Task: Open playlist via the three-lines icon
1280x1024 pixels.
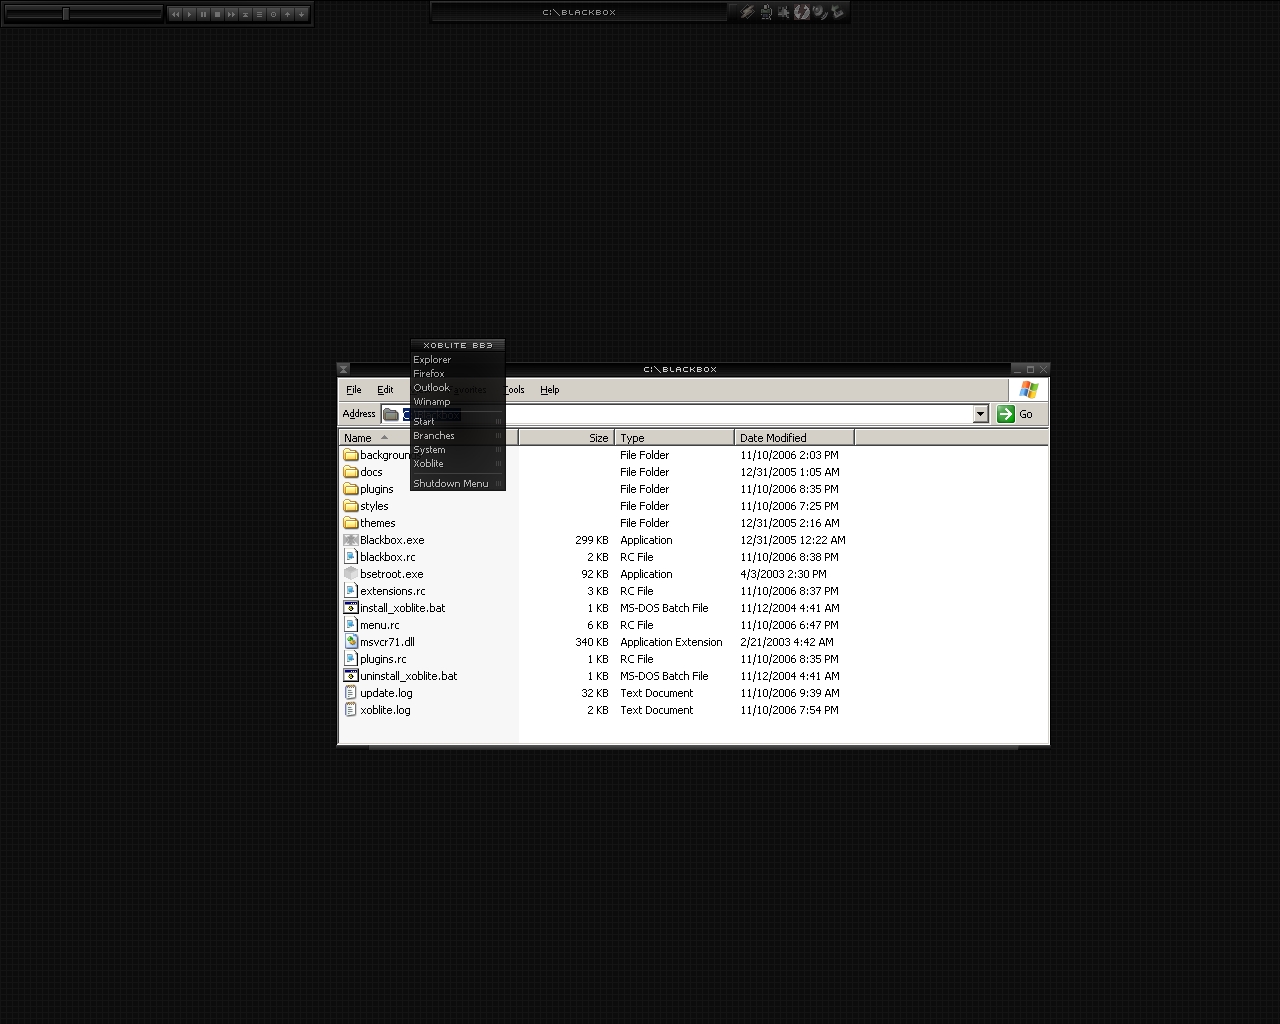Action: pos(259,14)
